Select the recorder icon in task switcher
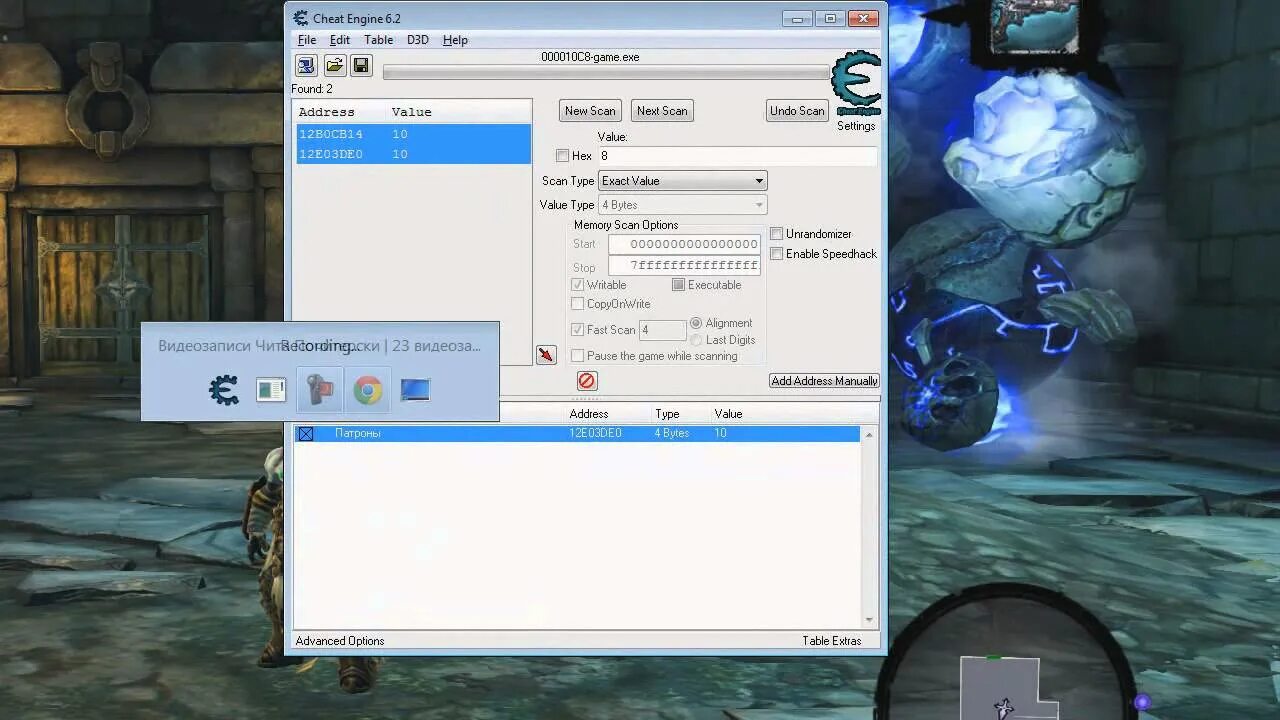The width and height of the screenshot is (1280, 720). [x=320, y=390]
